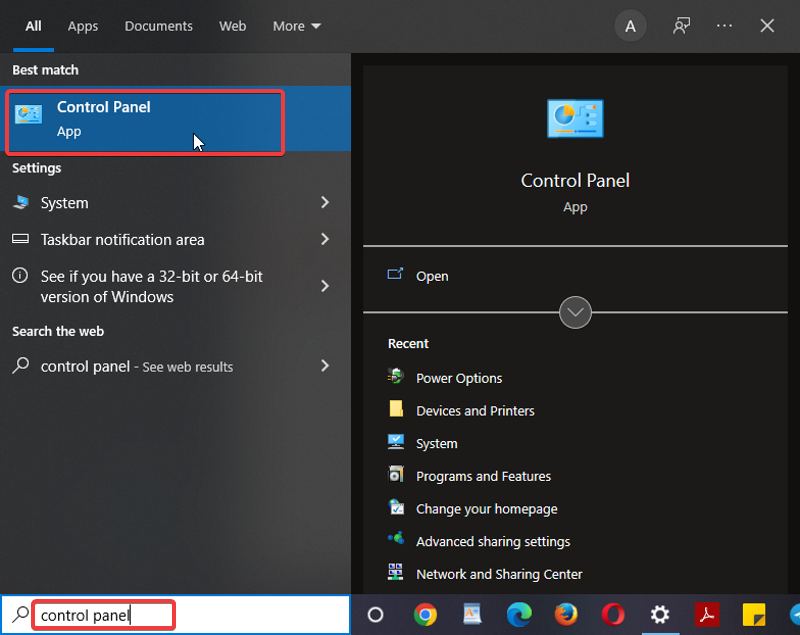
Task: Click the taskbar notification area icon
Action: (x=20, y=239)
